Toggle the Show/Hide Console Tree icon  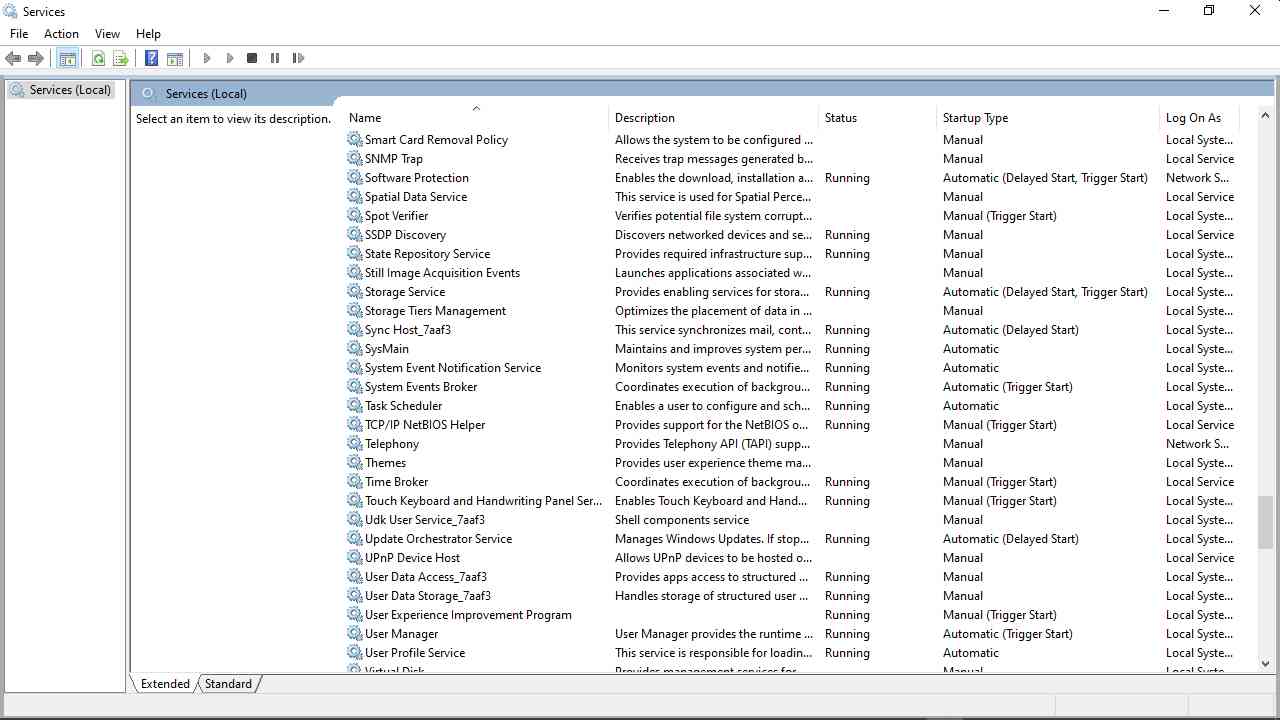67,59
